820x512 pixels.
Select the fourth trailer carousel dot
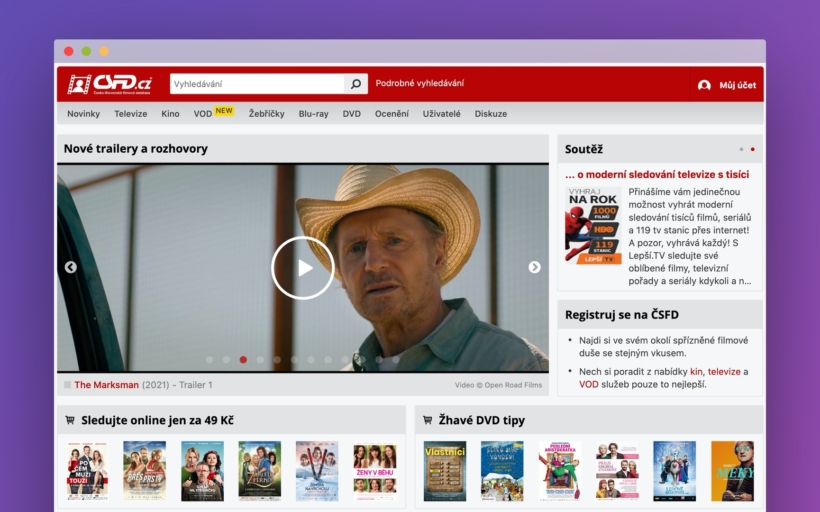260,360
